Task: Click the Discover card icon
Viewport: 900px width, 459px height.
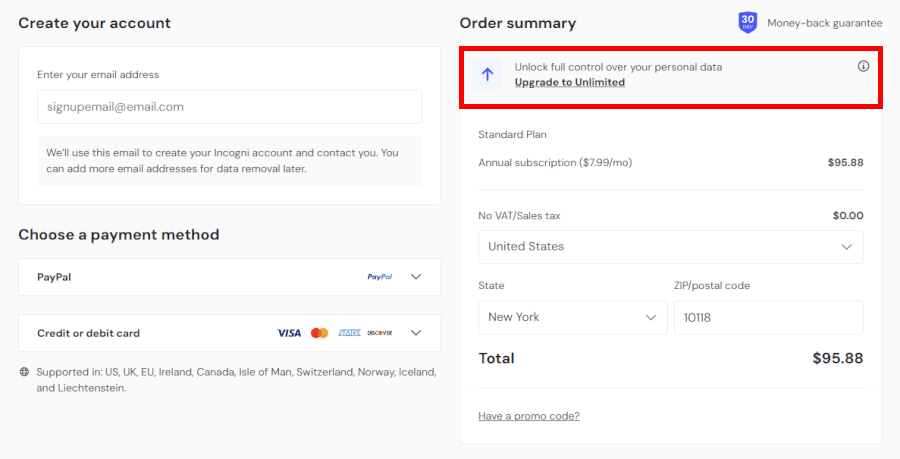Action: [x=379, y=333]
